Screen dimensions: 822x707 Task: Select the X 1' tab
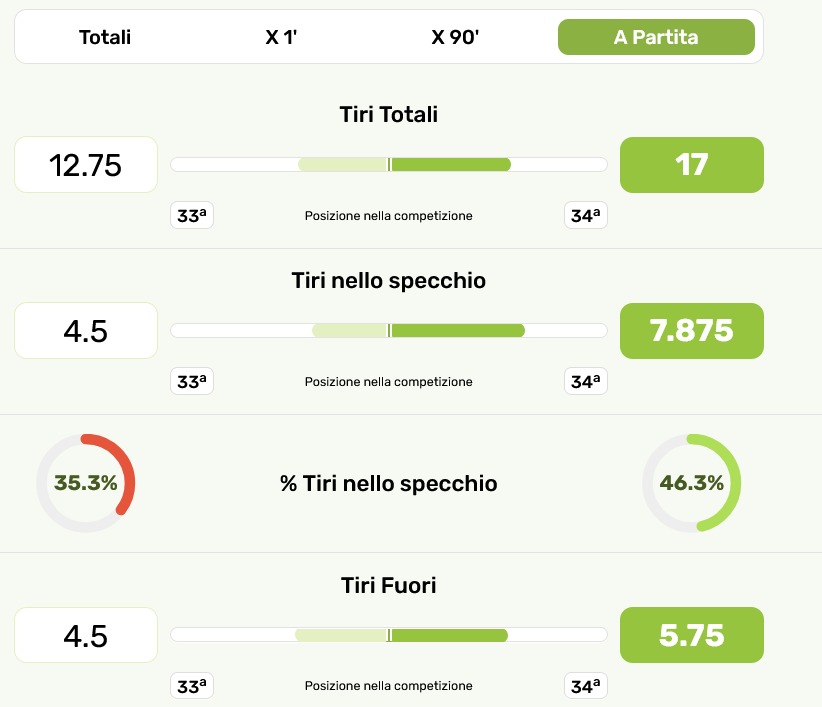[x=281, y=38]
